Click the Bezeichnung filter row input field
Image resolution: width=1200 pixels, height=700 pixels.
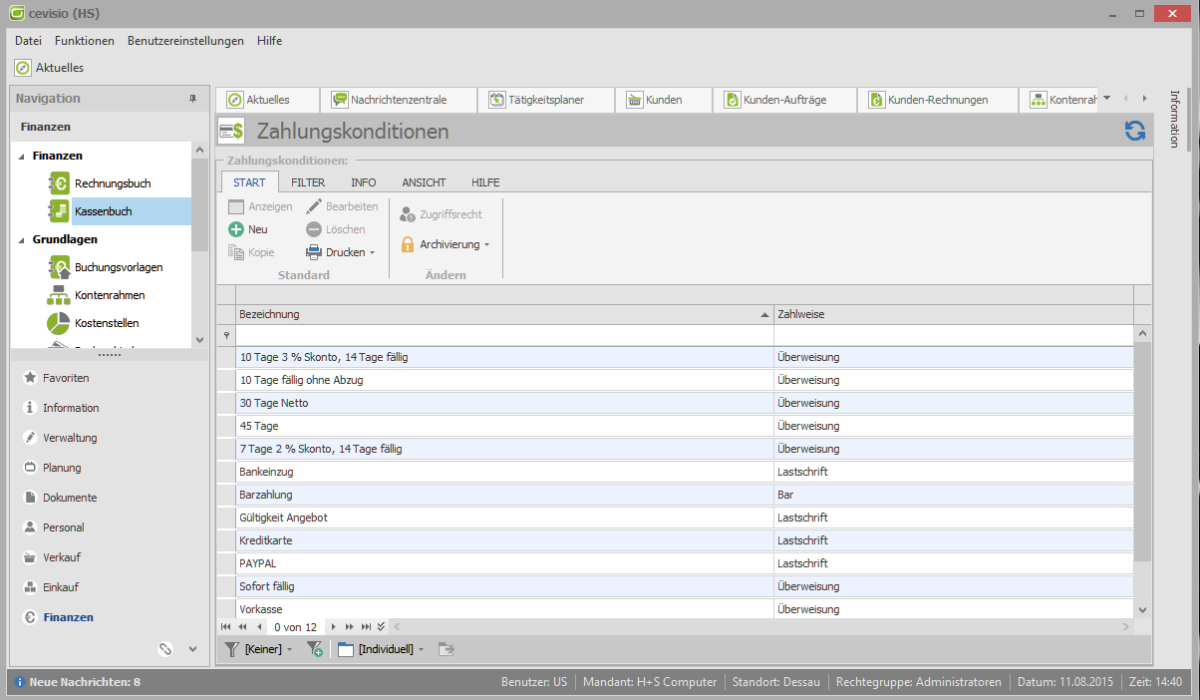pyautogui.click(x=504, y=335)
